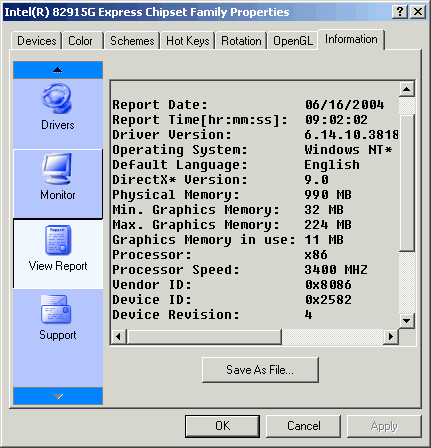This screenshot has width=431, height=448.
Task: Select the OpenGL tab
Action: (x=293, y=41)
